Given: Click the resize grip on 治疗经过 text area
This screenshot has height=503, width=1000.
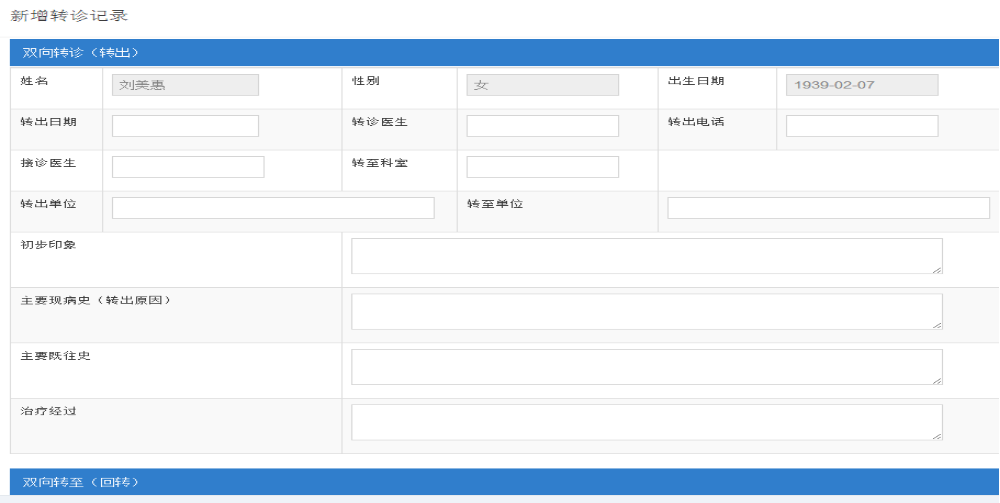Looking at the screenshot, I should coord(937,435).
